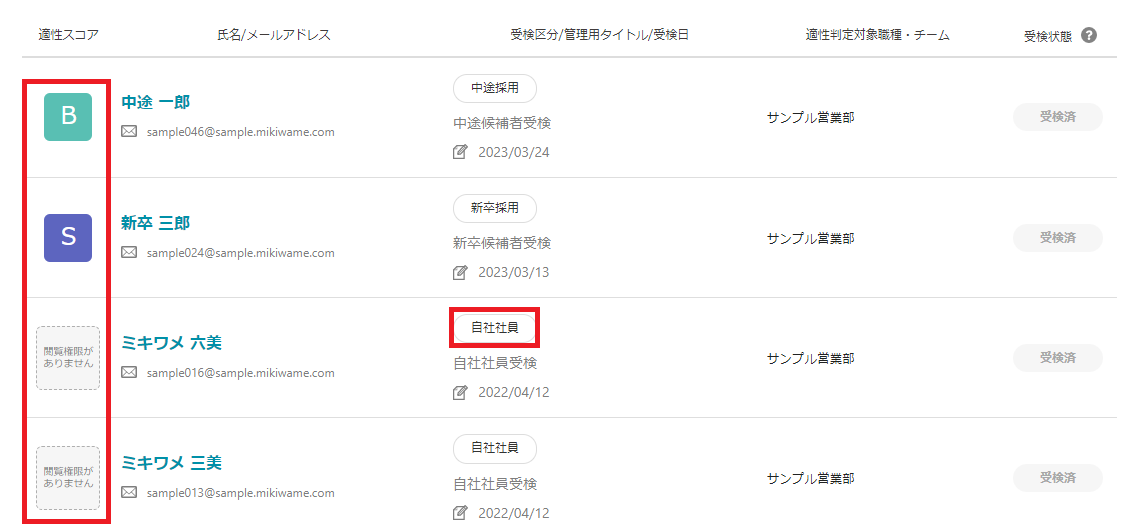Click the green B score badge
The height and width of the screenshot is (531, 1141).
[x=68, y=116]
